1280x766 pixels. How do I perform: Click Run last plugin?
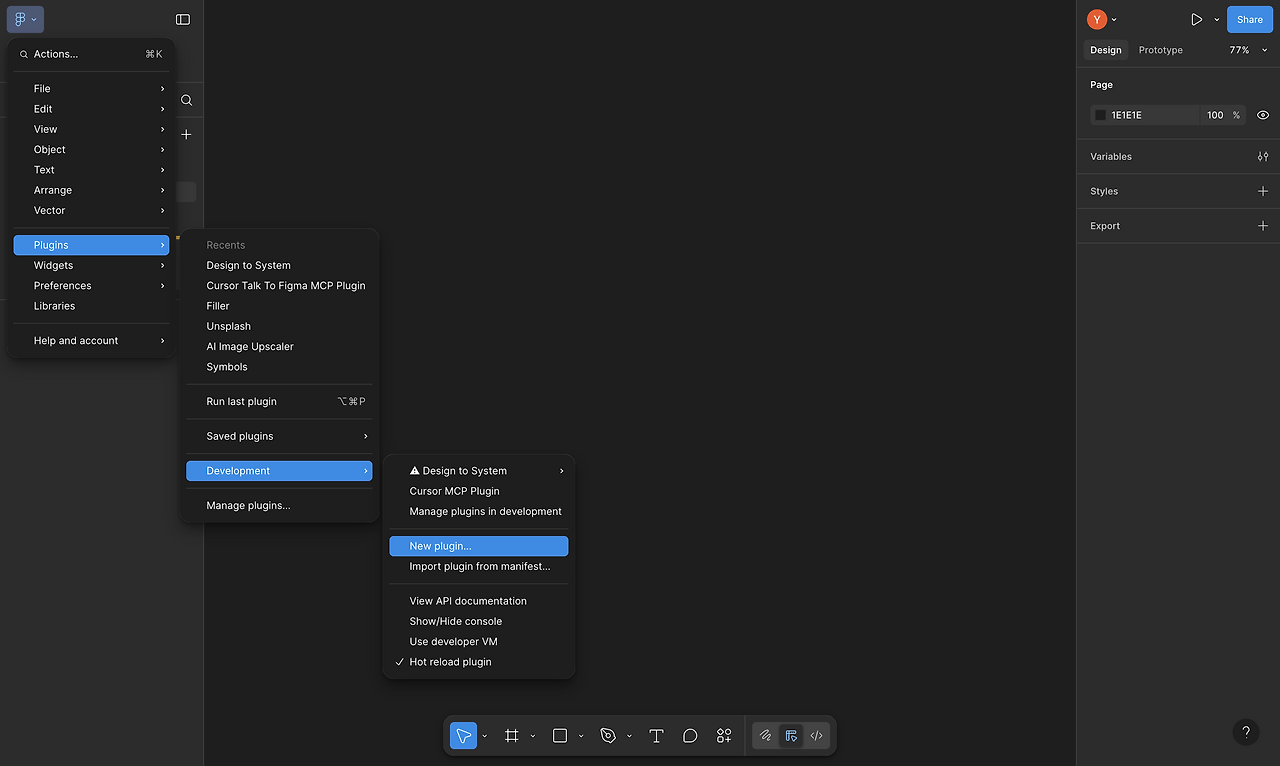coord(279,401)
